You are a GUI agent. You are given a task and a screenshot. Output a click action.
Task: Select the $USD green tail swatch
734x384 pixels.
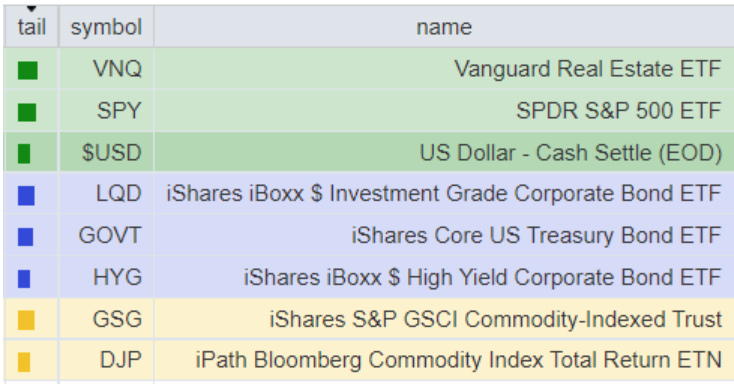24,154
